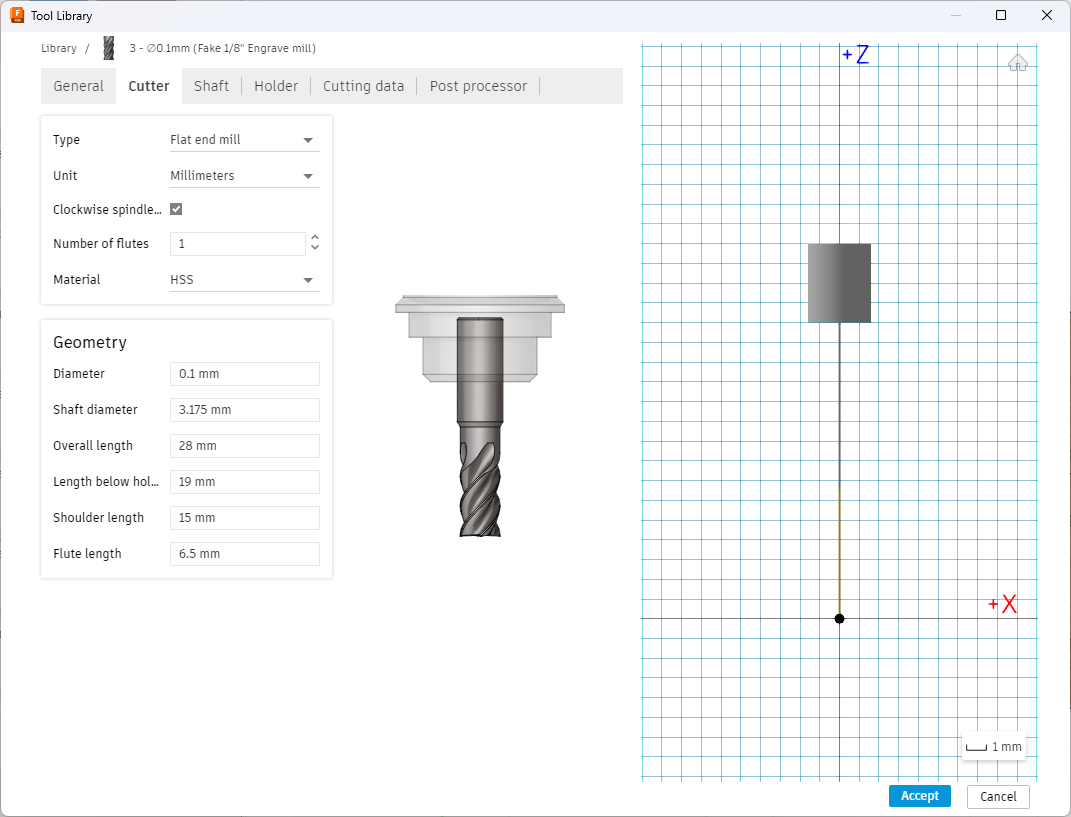The image size is (1071, 817).
Task: Toggle the Clockwise spindle rotation checkbox
Action: [176, 210]
